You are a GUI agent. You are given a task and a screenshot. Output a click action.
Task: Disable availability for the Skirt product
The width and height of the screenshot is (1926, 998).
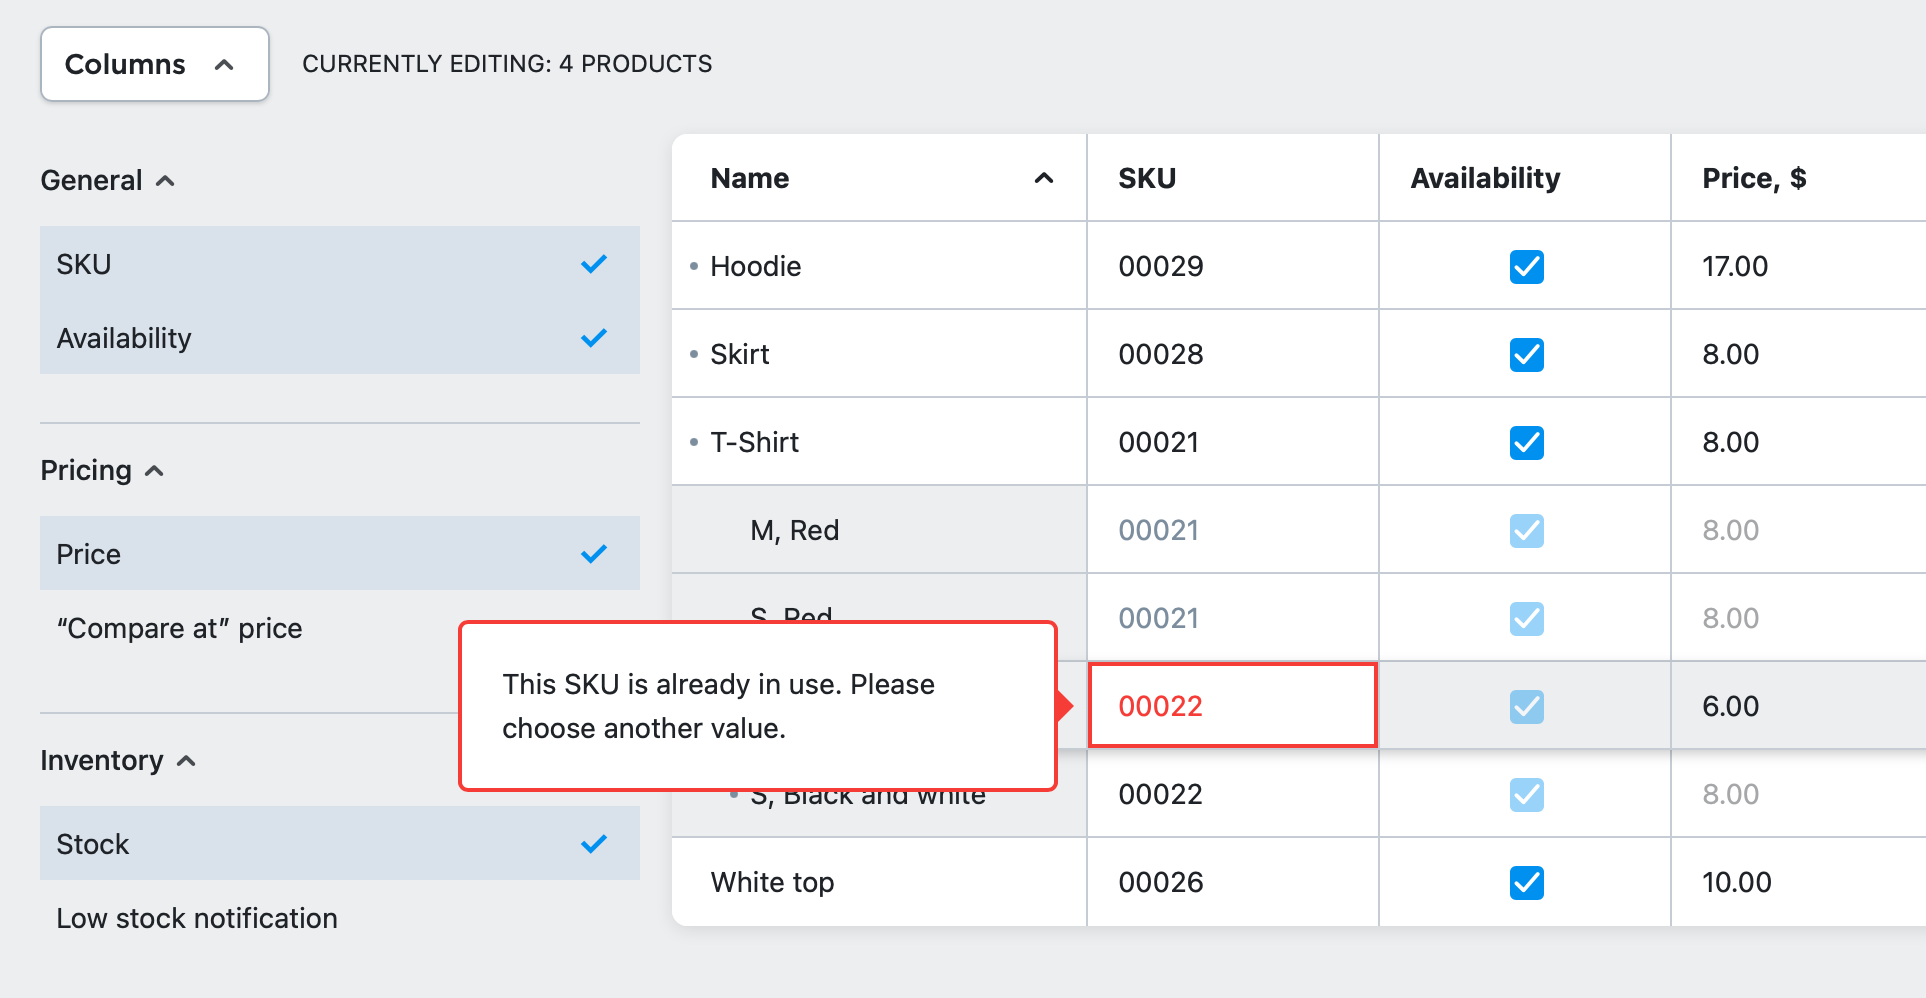tap(1525, 354)
